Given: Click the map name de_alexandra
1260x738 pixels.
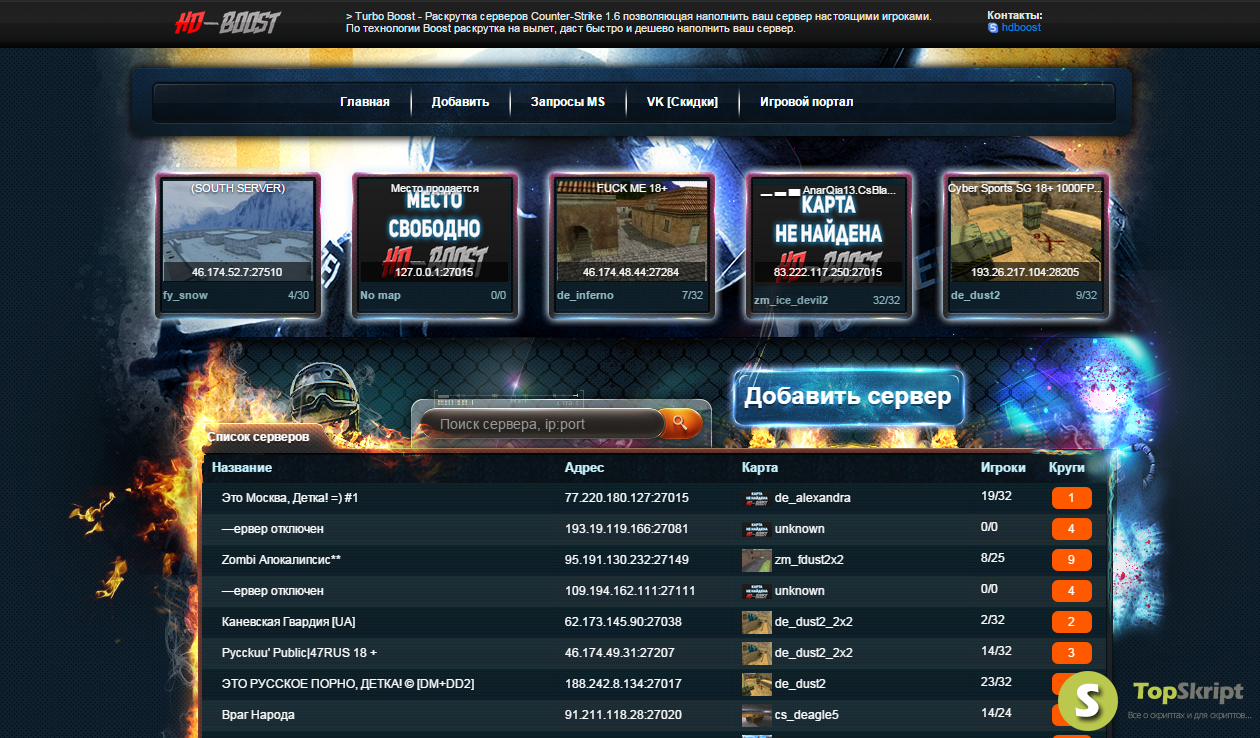Looking at the screenshot, I should pos(813,498).
